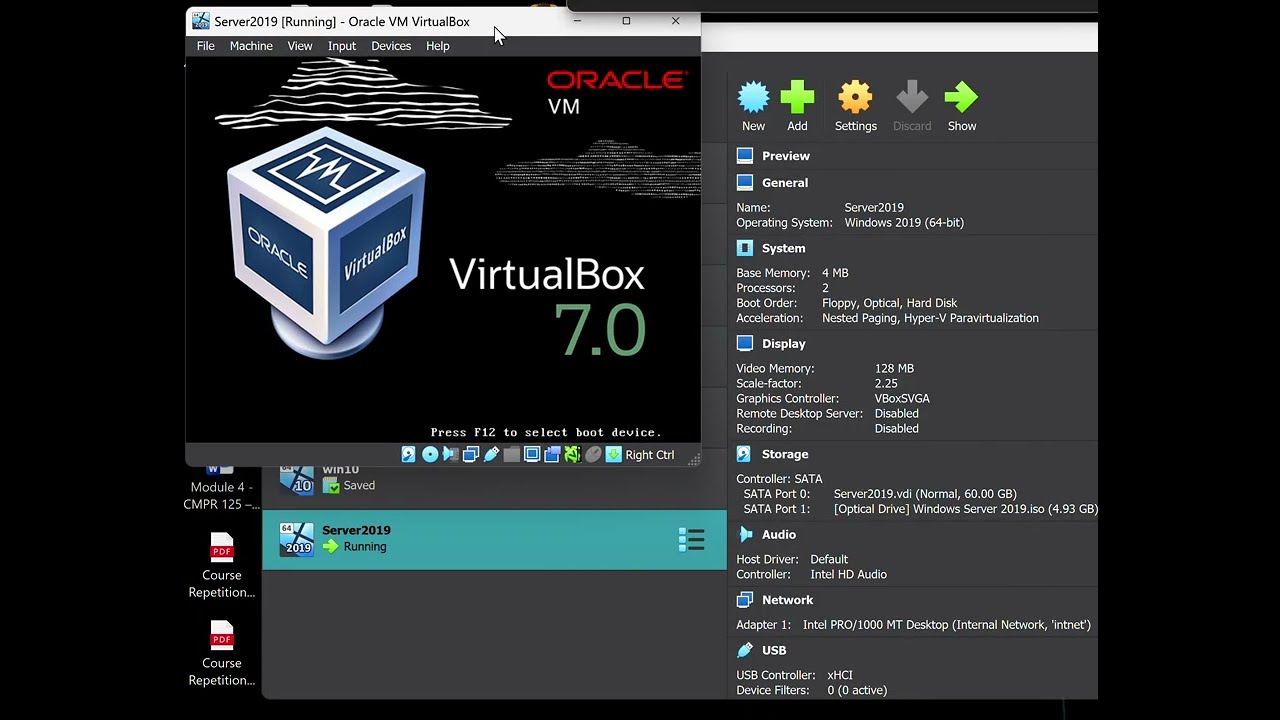The width and height of the screenshot is (1280, 720).
Task: Click the USB Controller value xHCI
Action: [840, 676]
